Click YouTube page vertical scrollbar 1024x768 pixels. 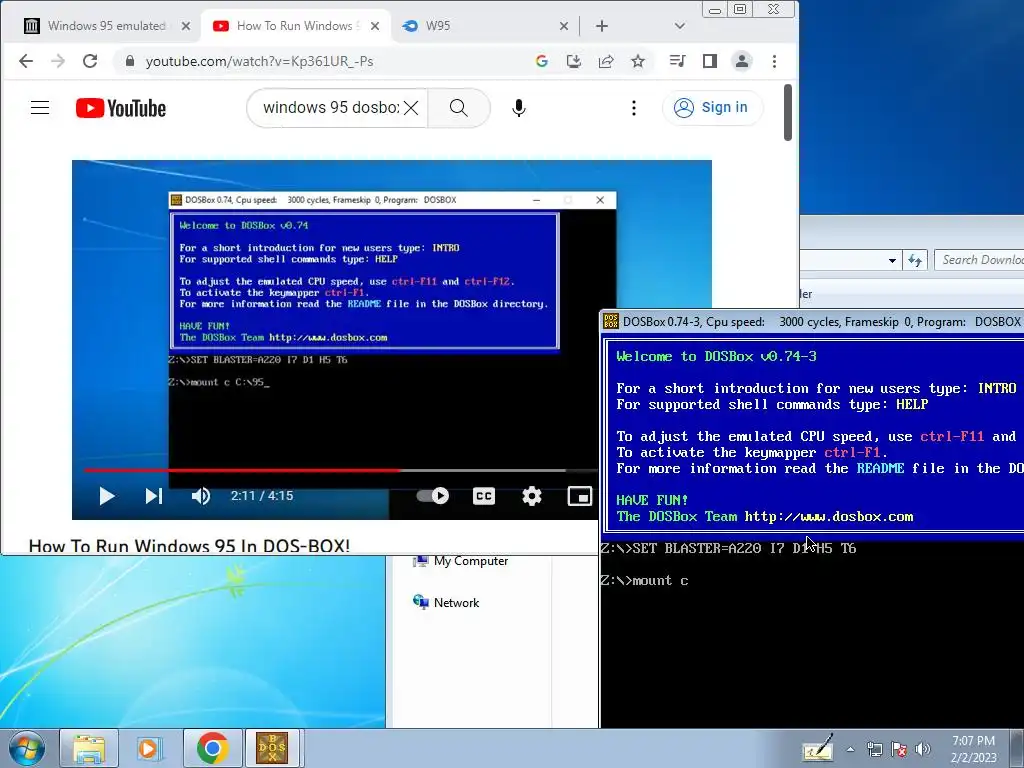point(788,112)
